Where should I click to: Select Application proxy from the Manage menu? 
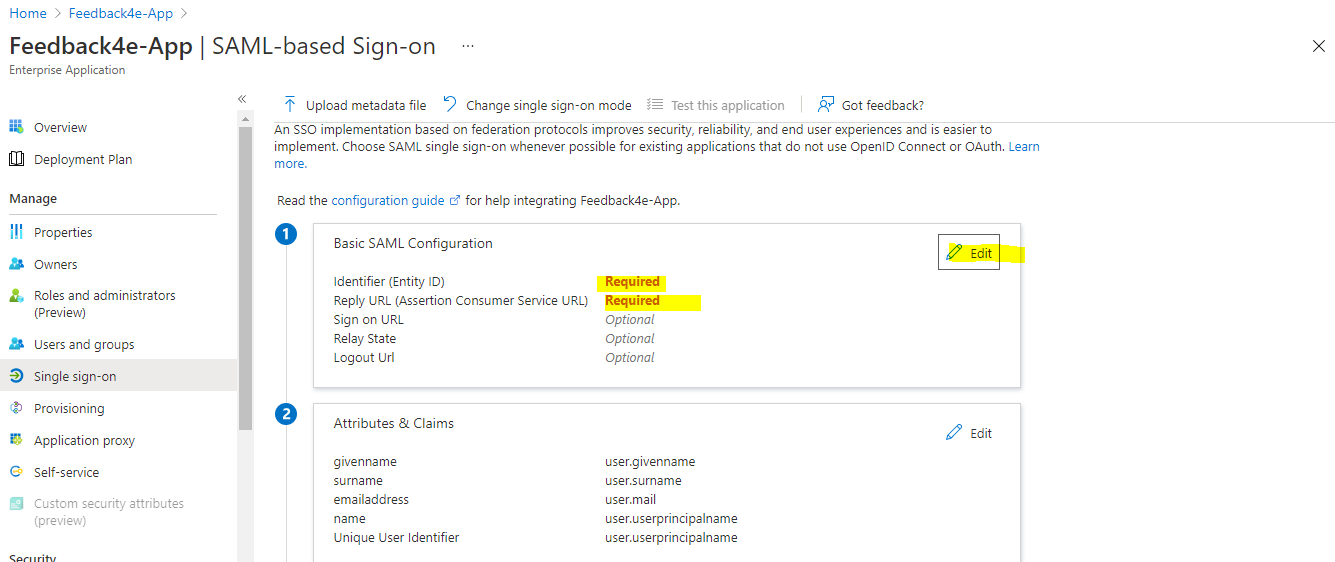pyautogui.click(x=84, y=440)
